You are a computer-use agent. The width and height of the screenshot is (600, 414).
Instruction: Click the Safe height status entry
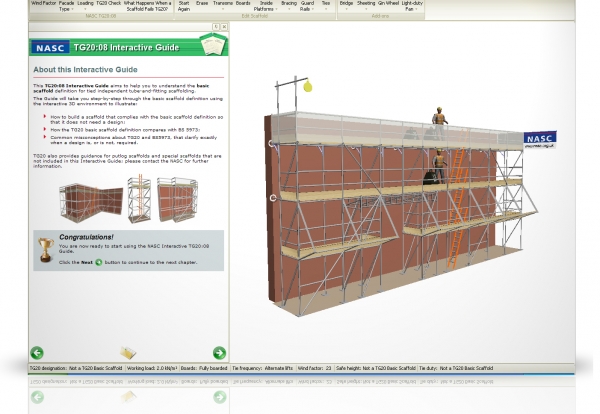pos(376,368)
